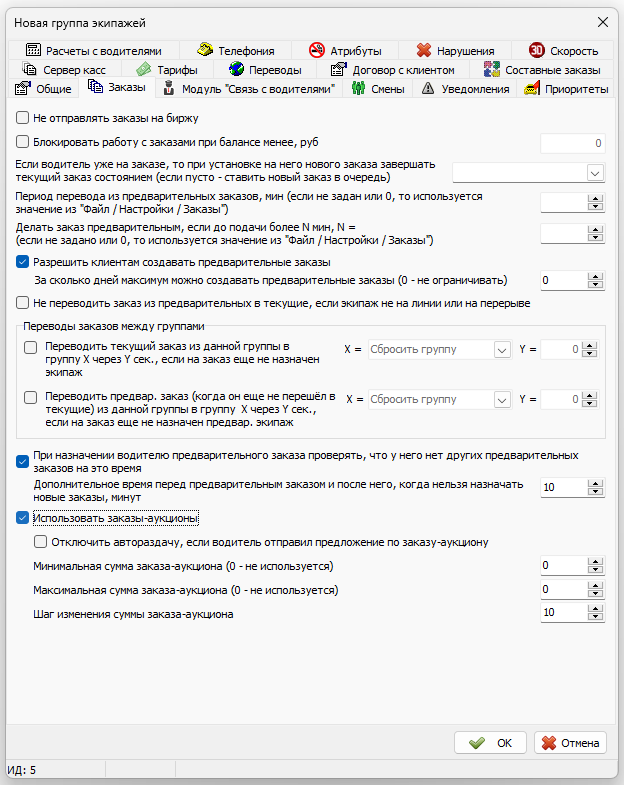624x785 pixels.
Task: Open the Телефония tab via its phone icon
Action: 205,50
